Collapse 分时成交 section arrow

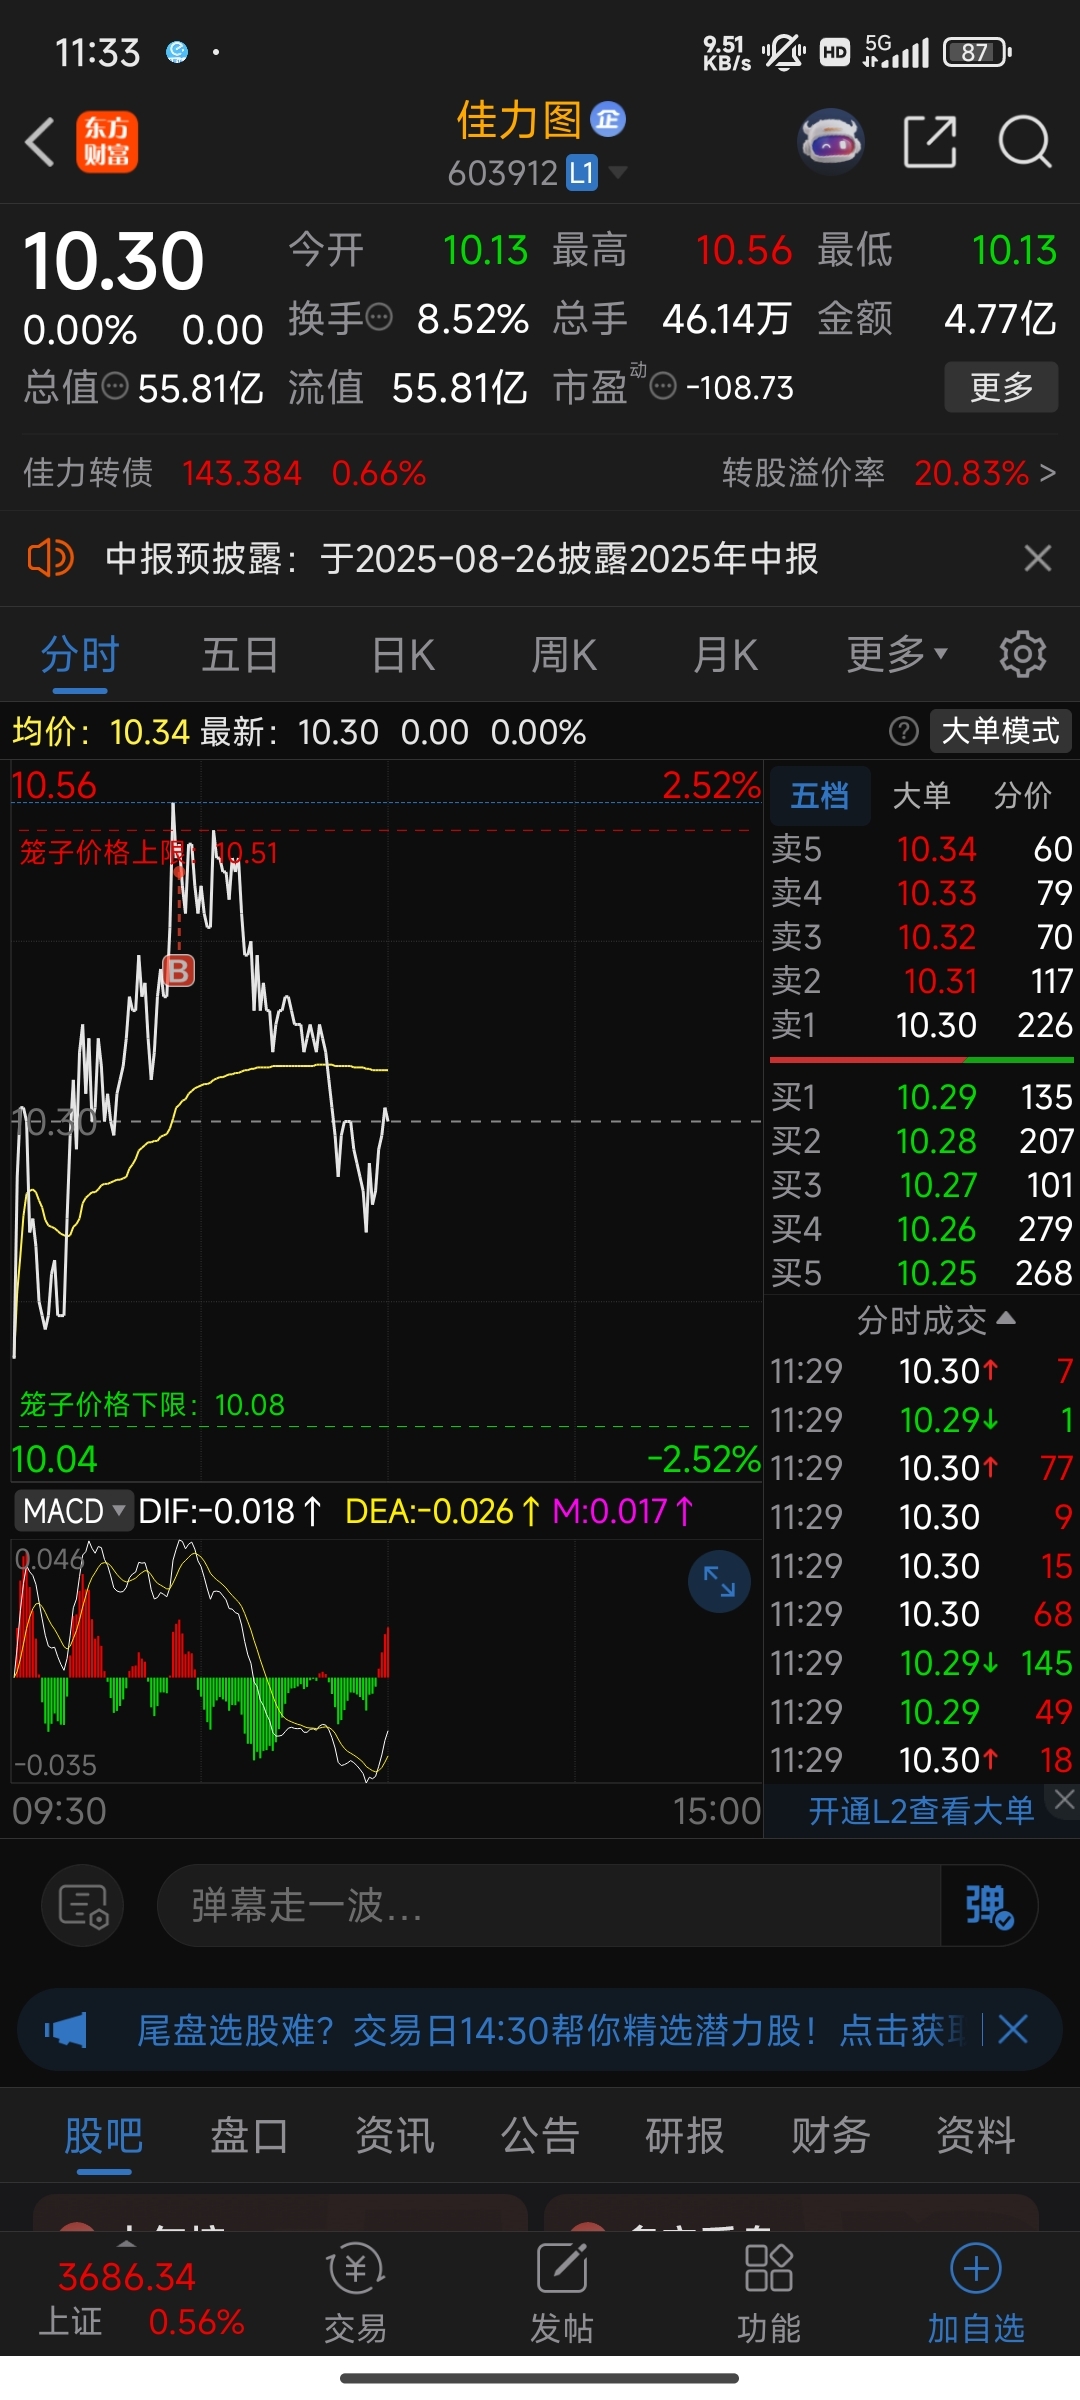1006,1319
